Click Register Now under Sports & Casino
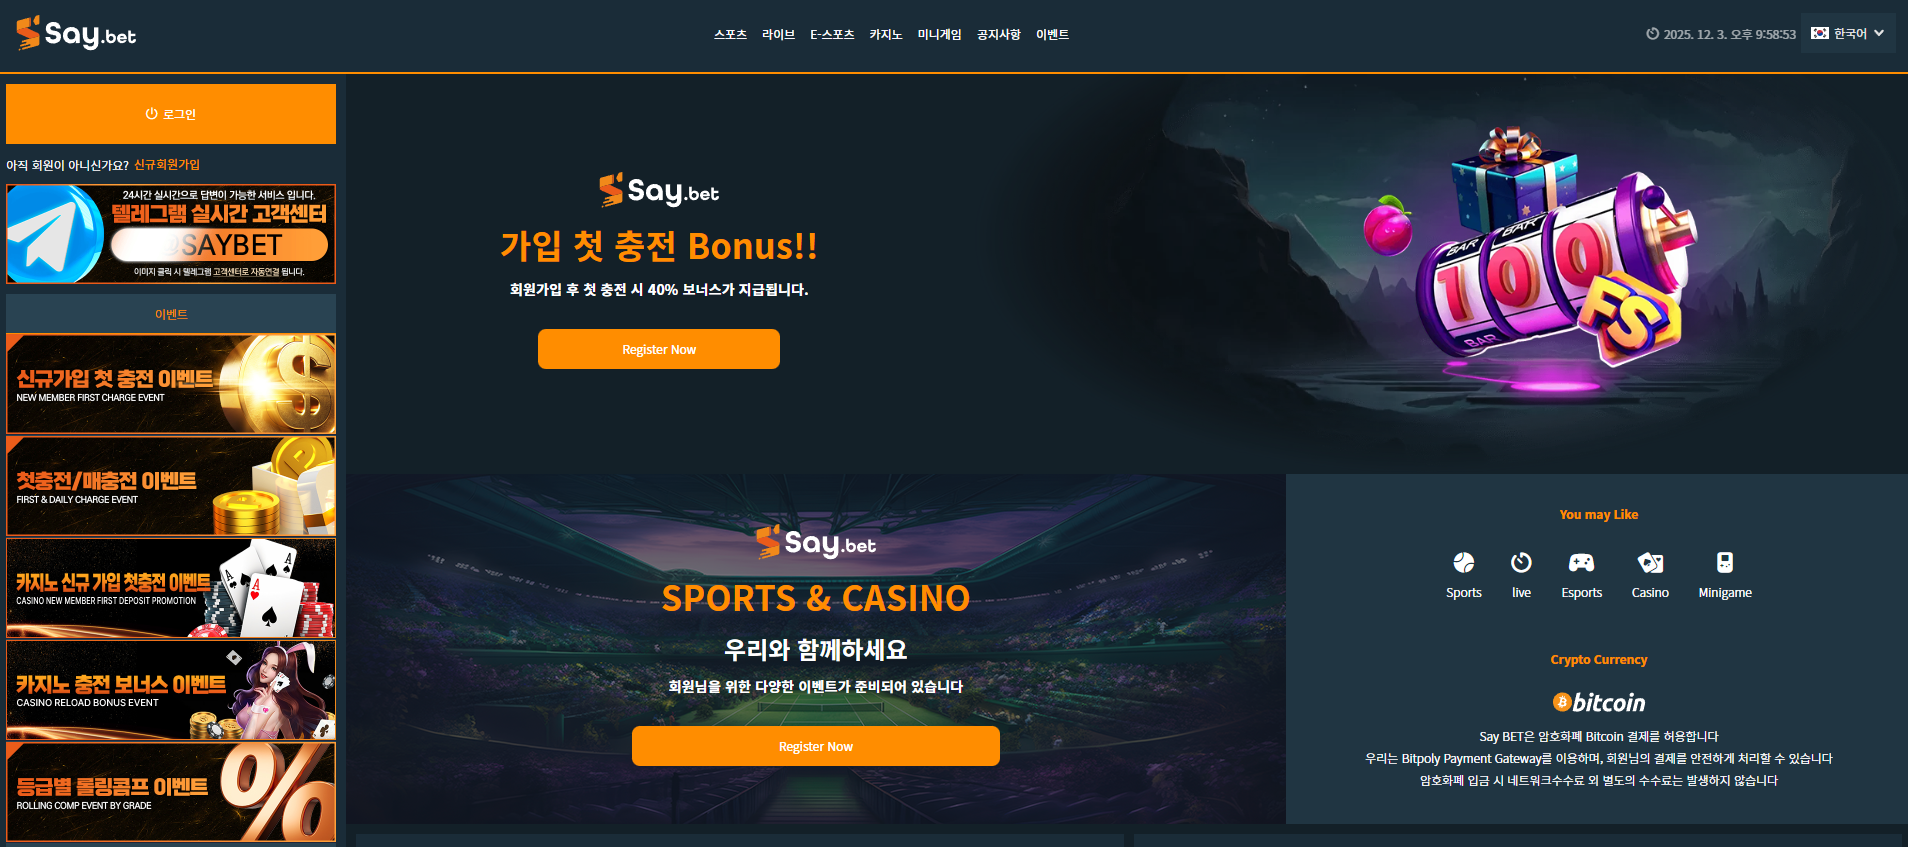Image resolution: width=1908 pixels, height=847 pixels. [816, 746]
